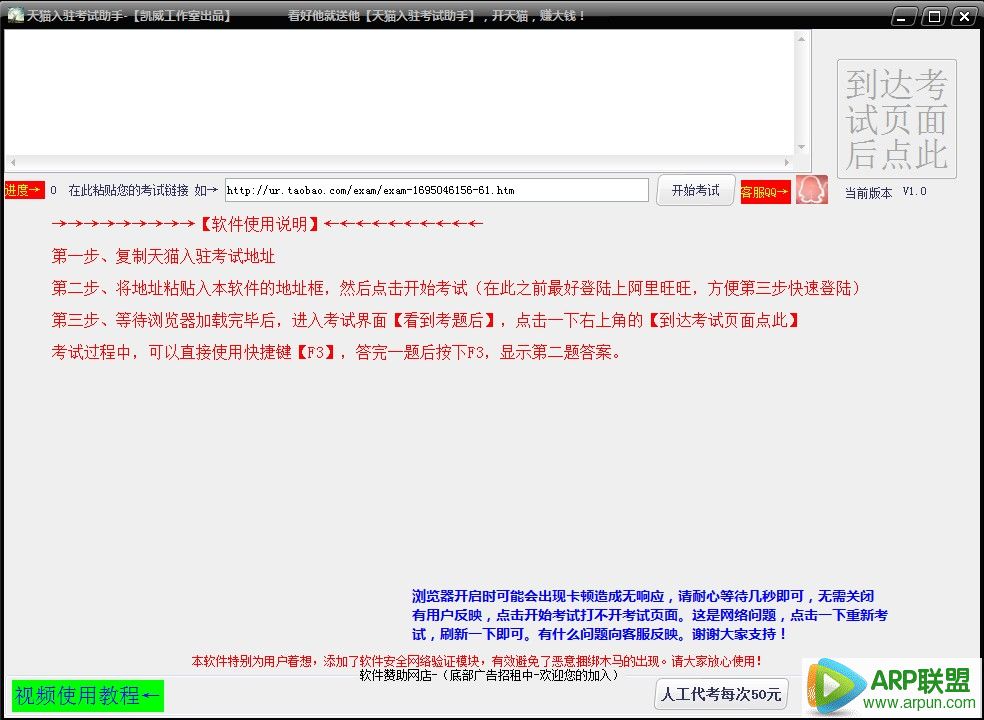Open the ARP联盟 logo at bottom right
The width and height of the screenshot is (984, 720).
click(x=892, y=686)
